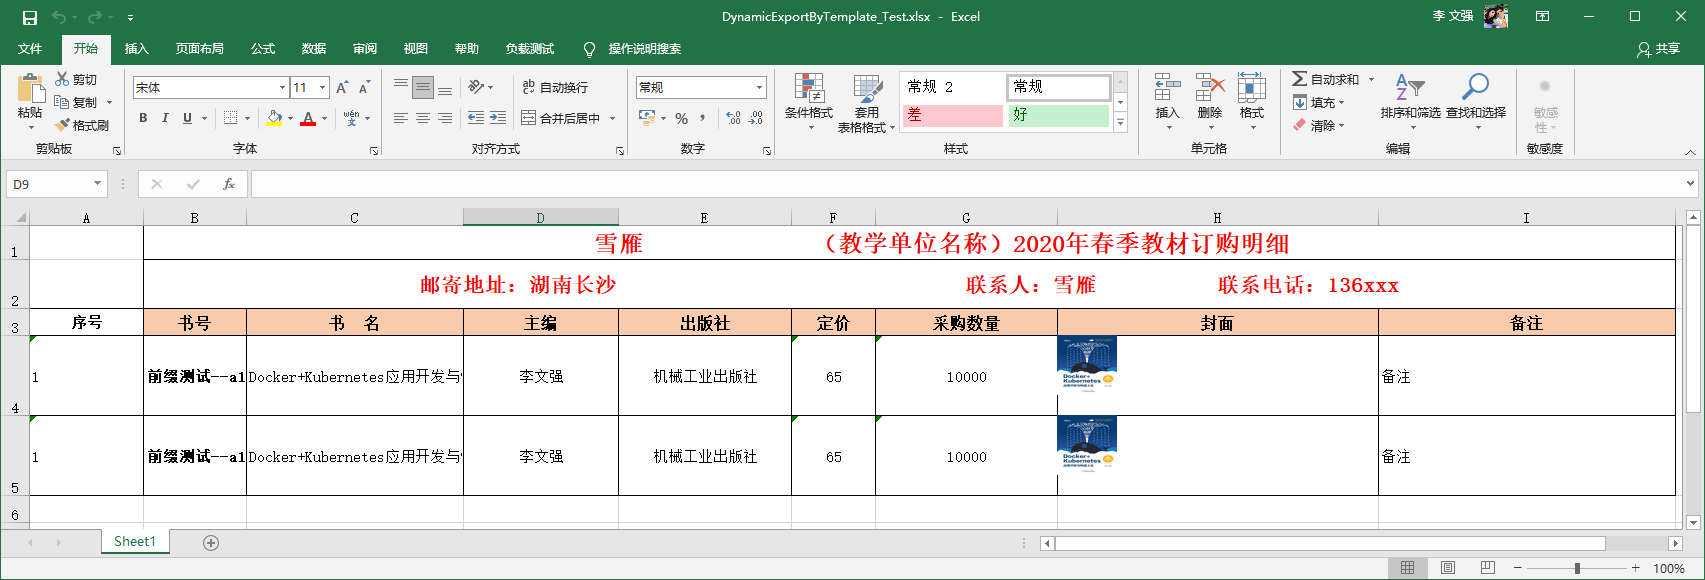1705x580 pixels.
Task: Apply percent style
Action: pyautogui.click(x=681, y=118)
